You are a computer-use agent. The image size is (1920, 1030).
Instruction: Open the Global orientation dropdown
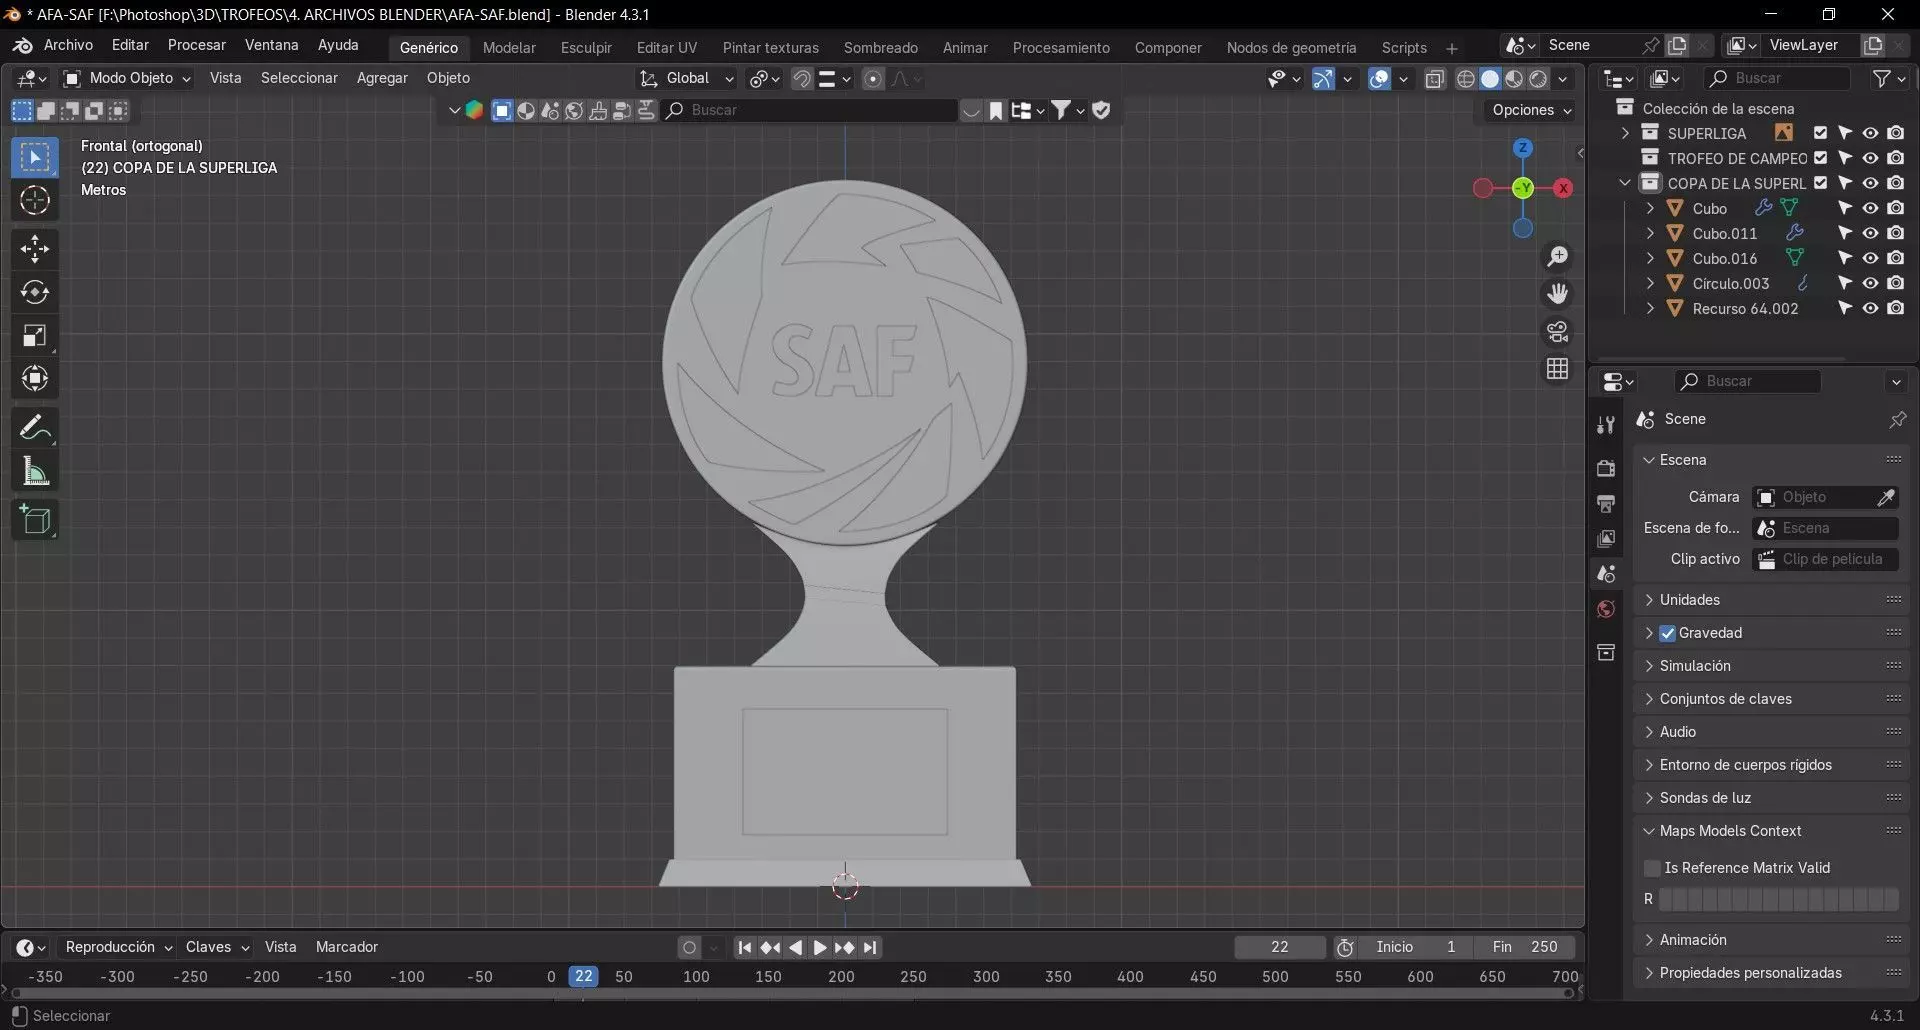(686, 78)
